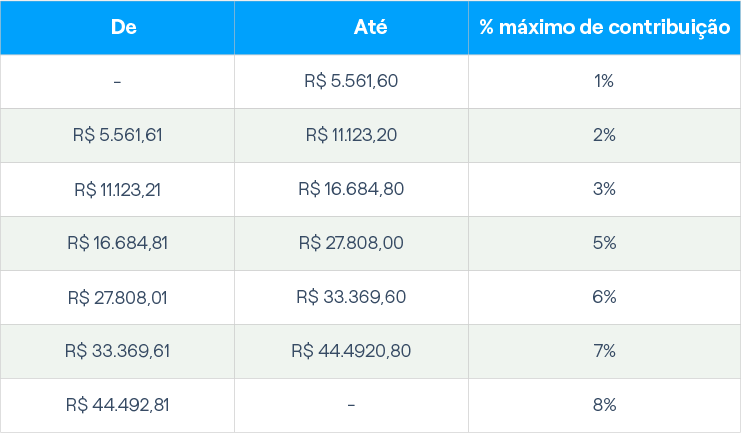Select the 7% contribution cell
Image resolution: width=741 pixels, height=433 pixels.
[604, 351]
